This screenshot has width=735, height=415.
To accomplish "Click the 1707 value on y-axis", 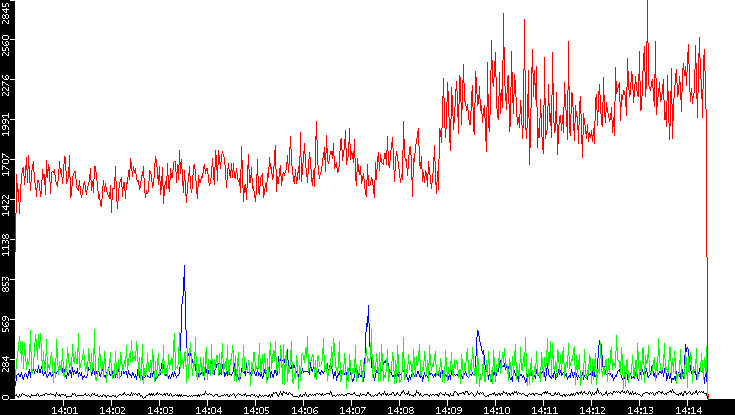I will pyautogui.click(x=5, y=165).
